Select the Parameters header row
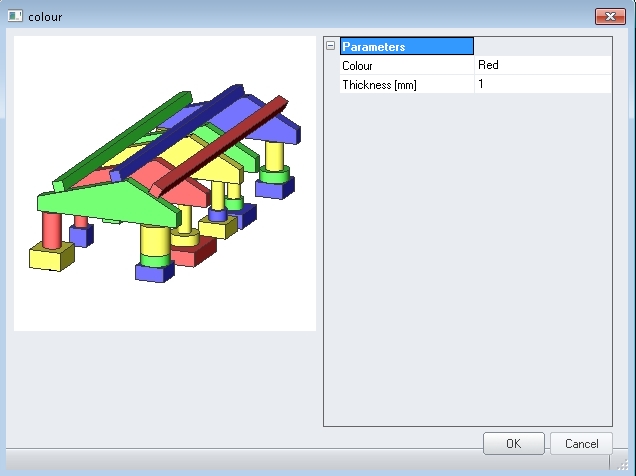The width and height of the screenshot is (636, 476). click(407, 46)
